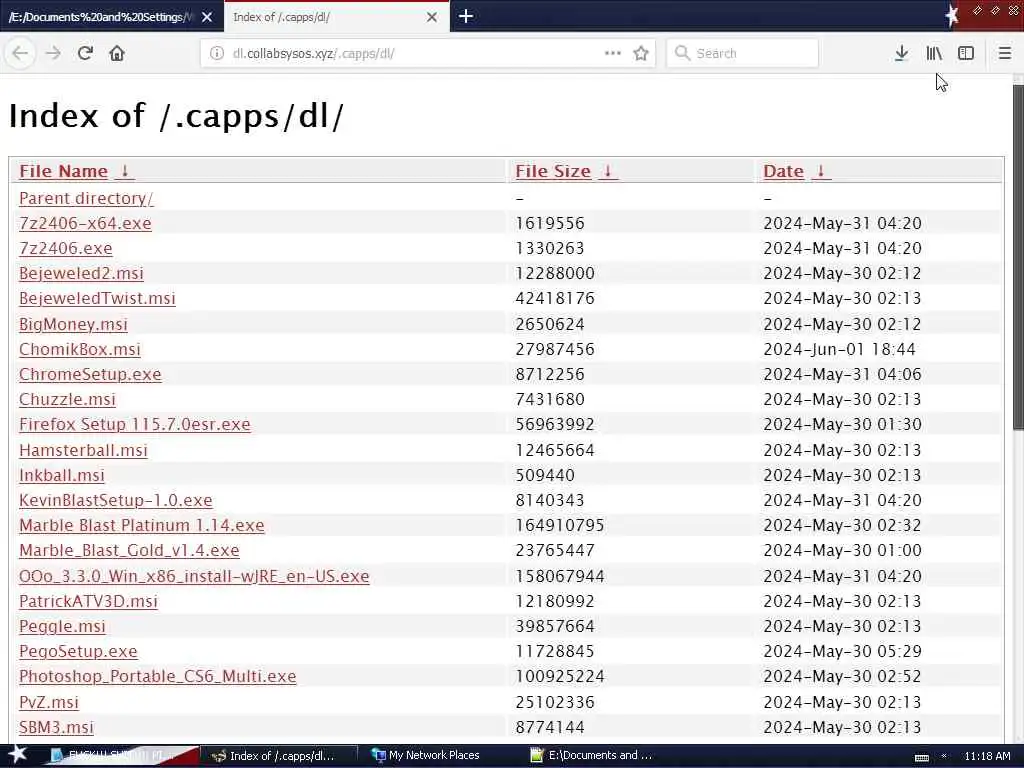
Task: Open the Chuzzle.msi link
Action: pos(67,399)
